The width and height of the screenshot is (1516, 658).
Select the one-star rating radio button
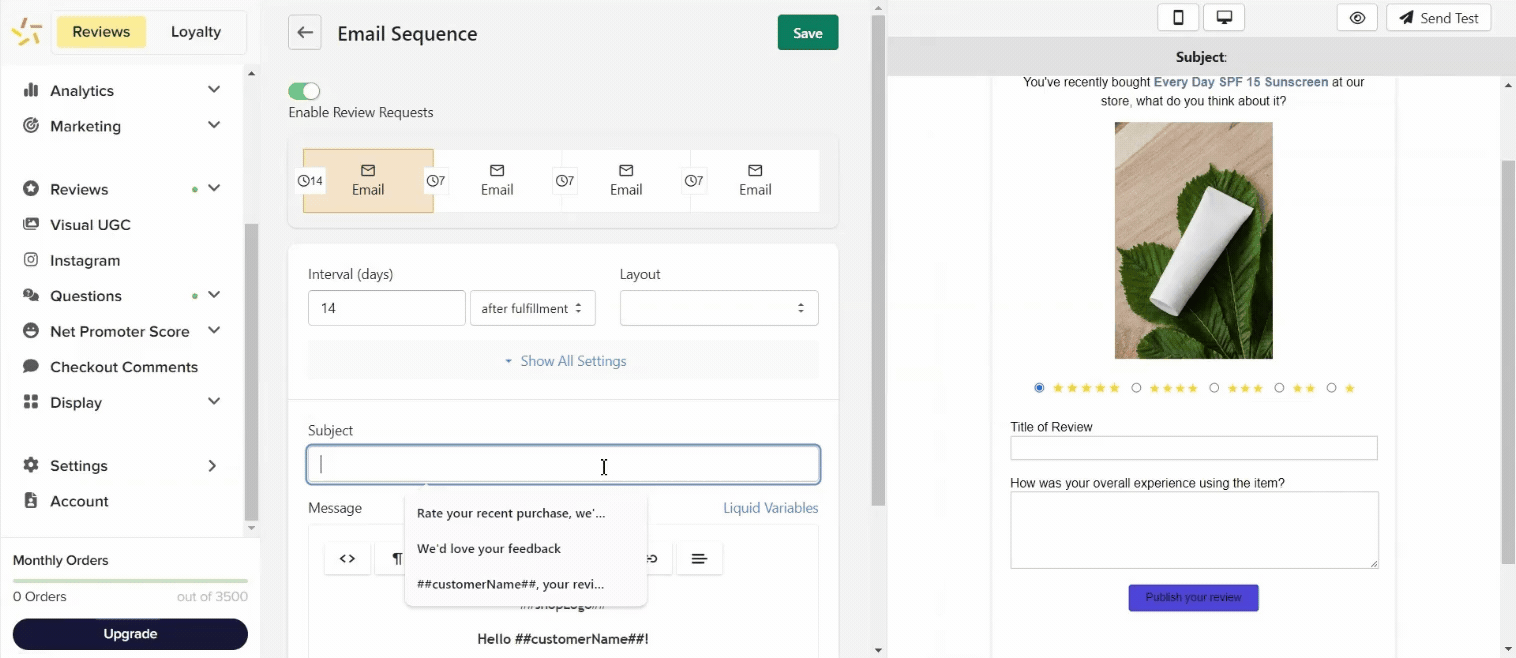pos(1331,388)
